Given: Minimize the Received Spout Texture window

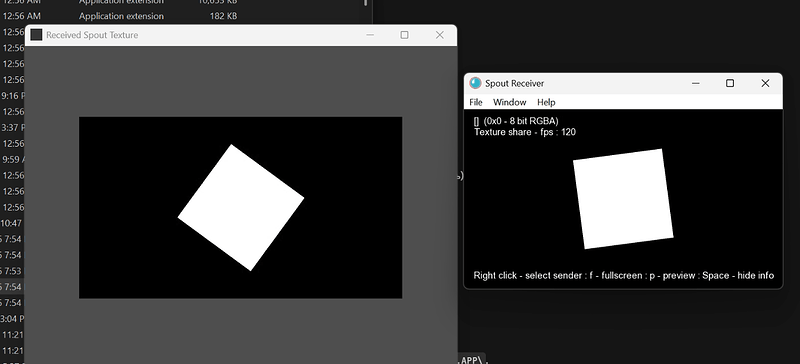Looking at the screenshot, I should 370,35.
